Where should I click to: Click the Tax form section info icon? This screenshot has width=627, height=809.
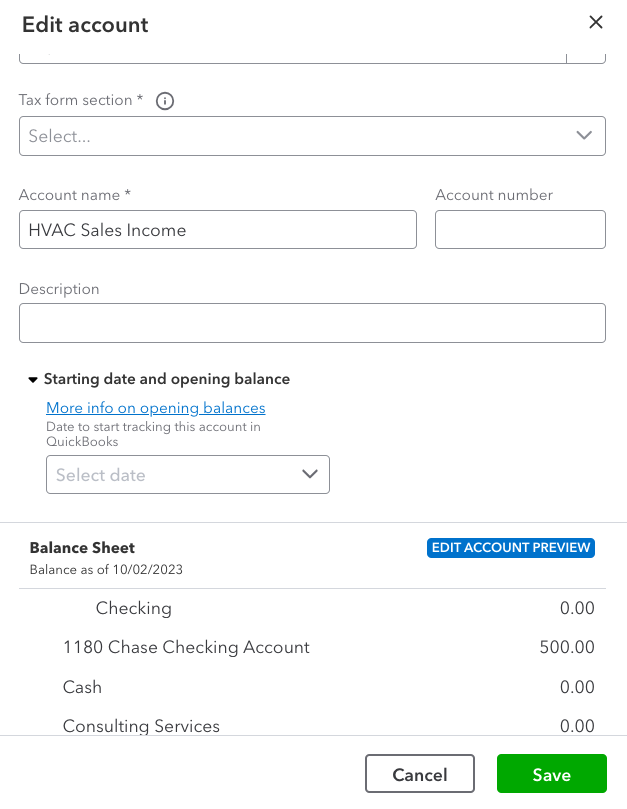click(x=166, y=101)
